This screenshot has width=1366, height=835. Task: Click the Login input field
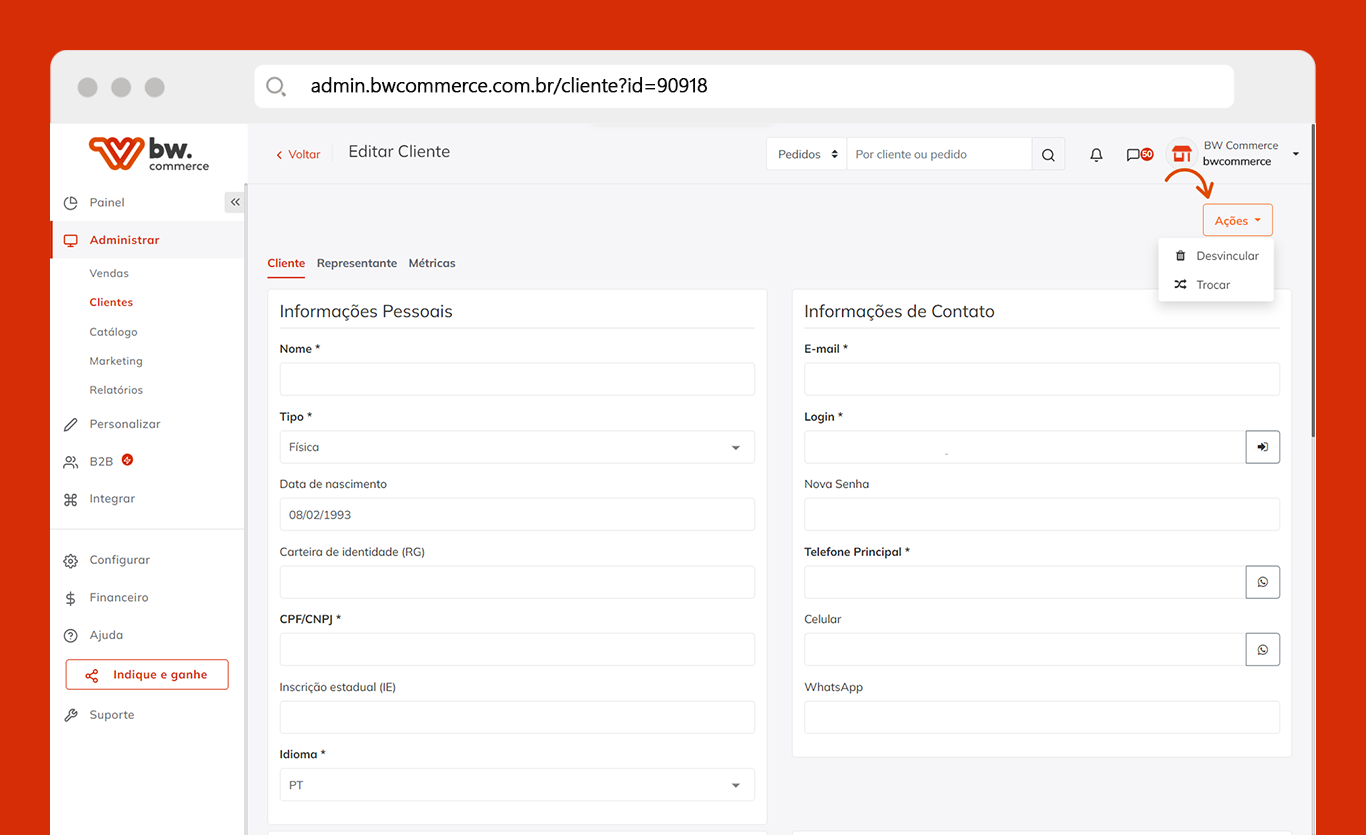click(1025, 447)
